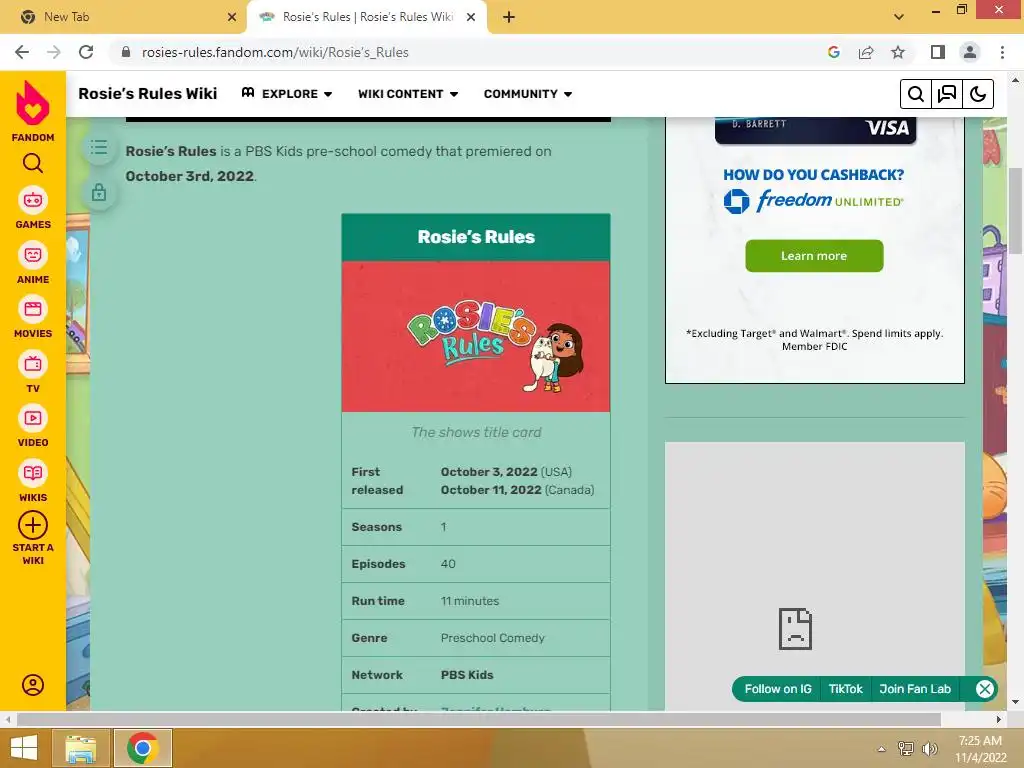Open the Chrome three-dot menu
Viewport: 1024px width, 768px height.
(1002, 52)
